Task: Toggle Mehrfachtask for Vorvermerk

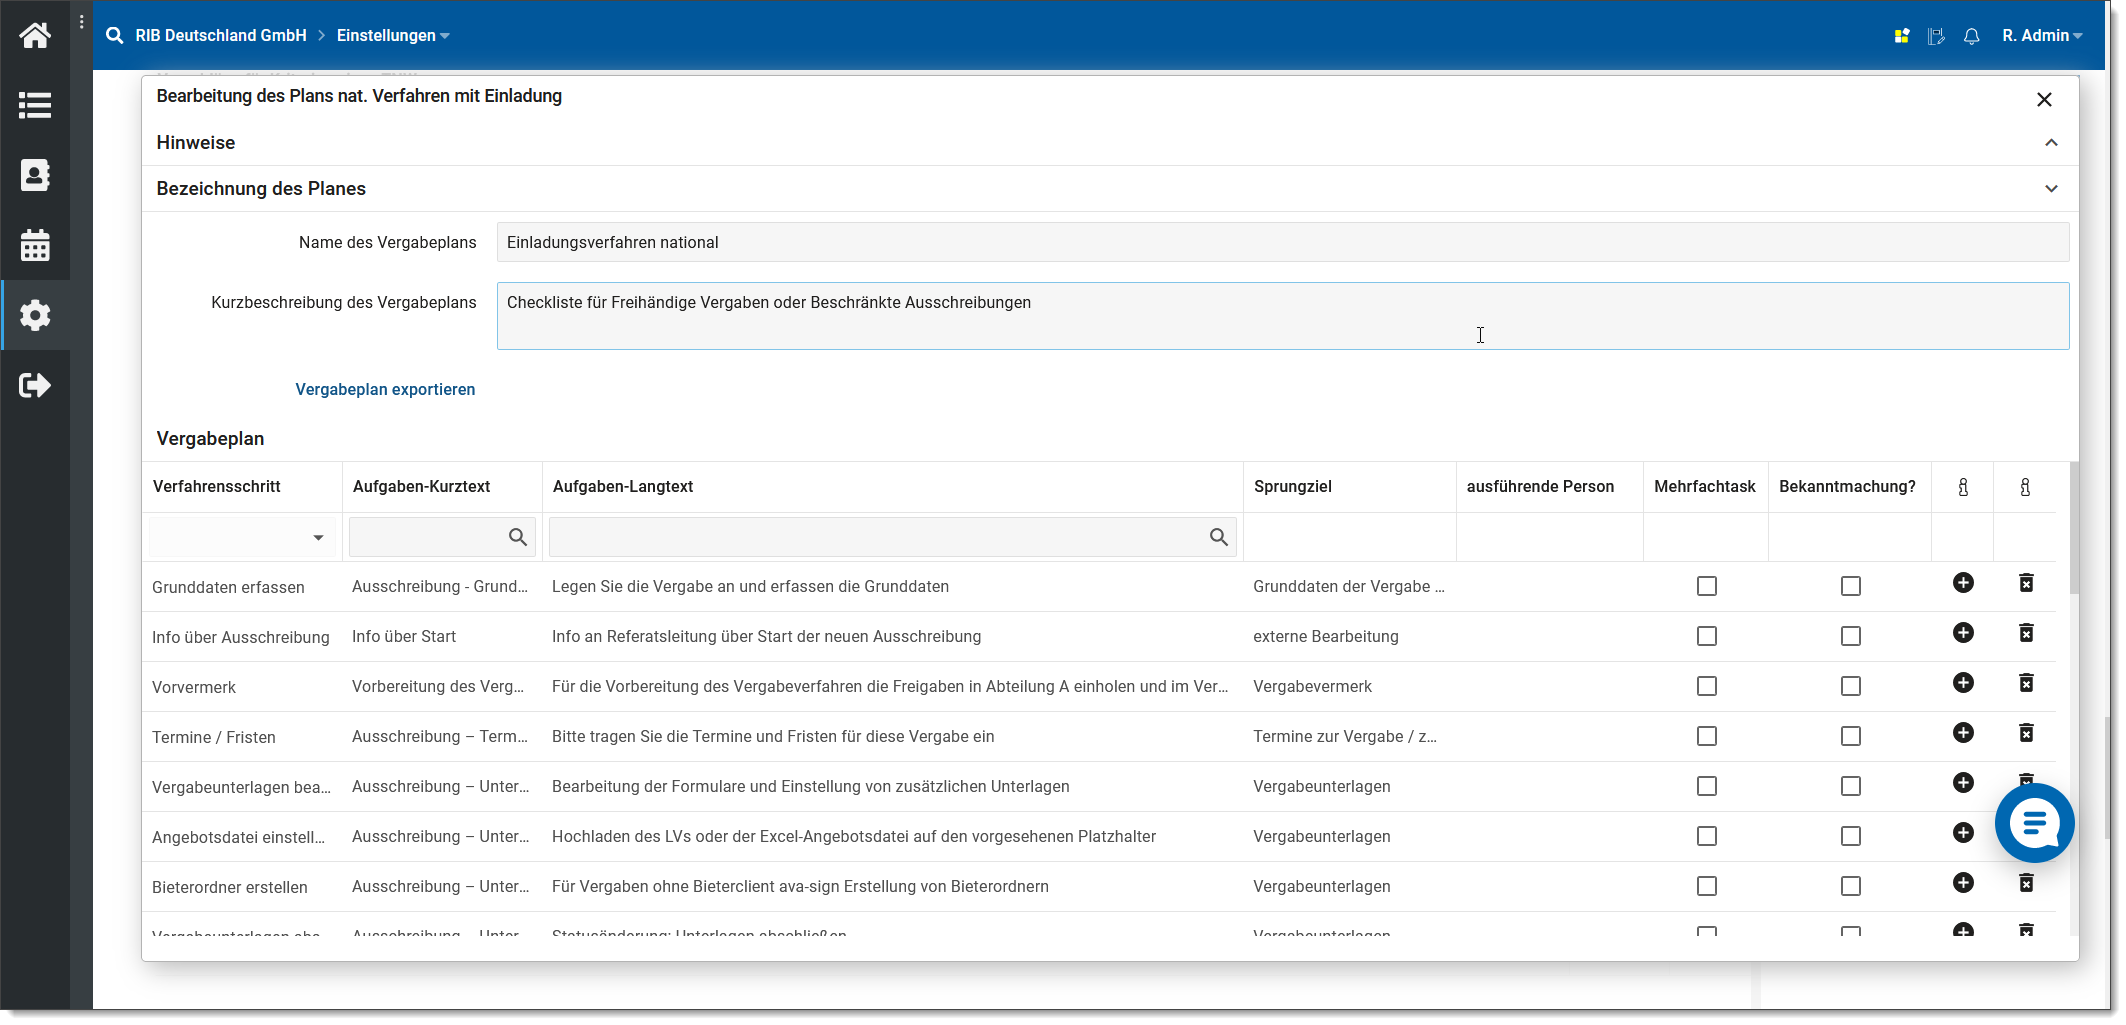Action: click(1706, 686)
